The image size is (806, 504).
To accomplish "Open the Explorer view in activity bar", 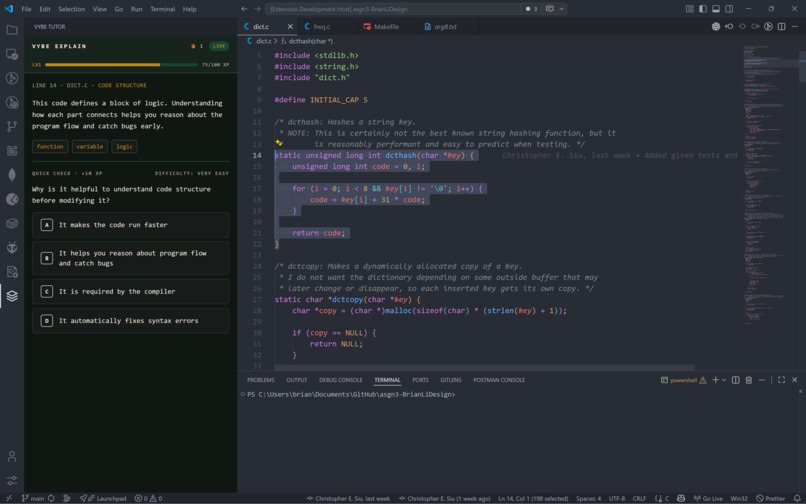I will pos(12,30).
